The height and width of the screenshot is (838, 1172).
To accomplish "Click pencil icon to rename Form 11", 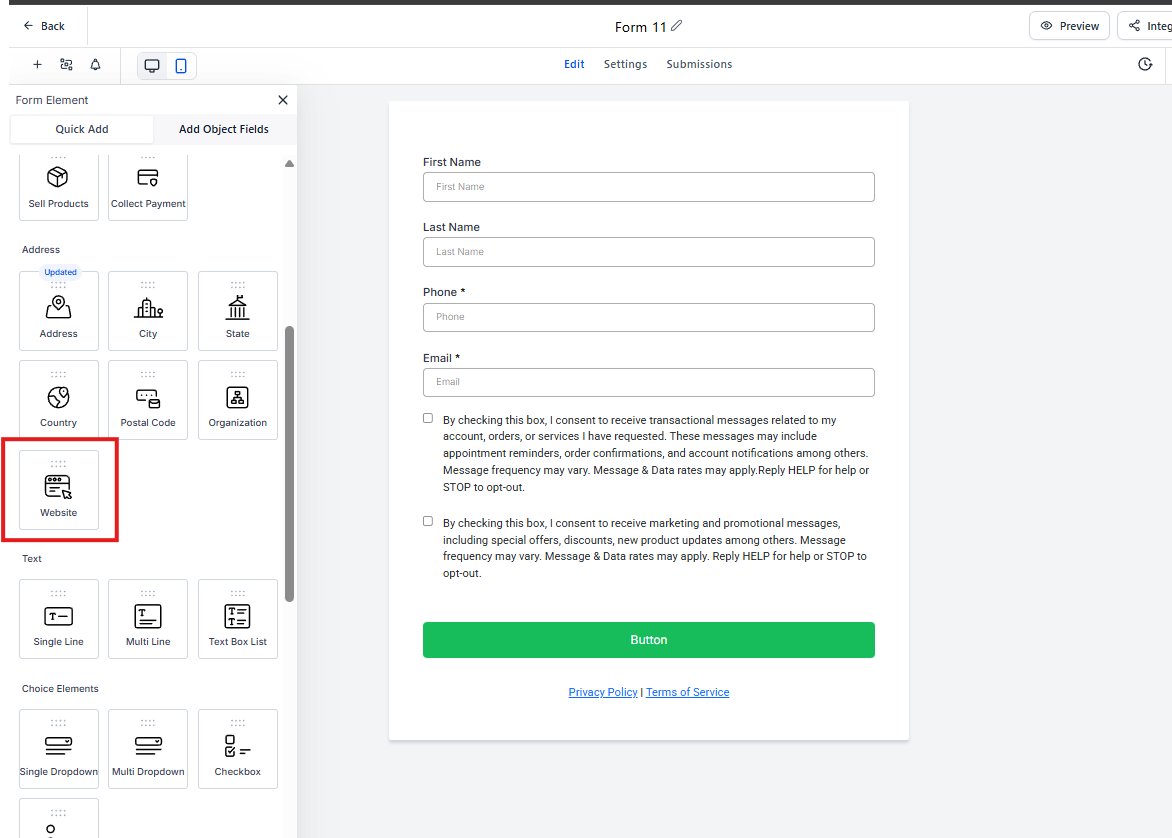I will pyautogui.click(x=677, y=26).
